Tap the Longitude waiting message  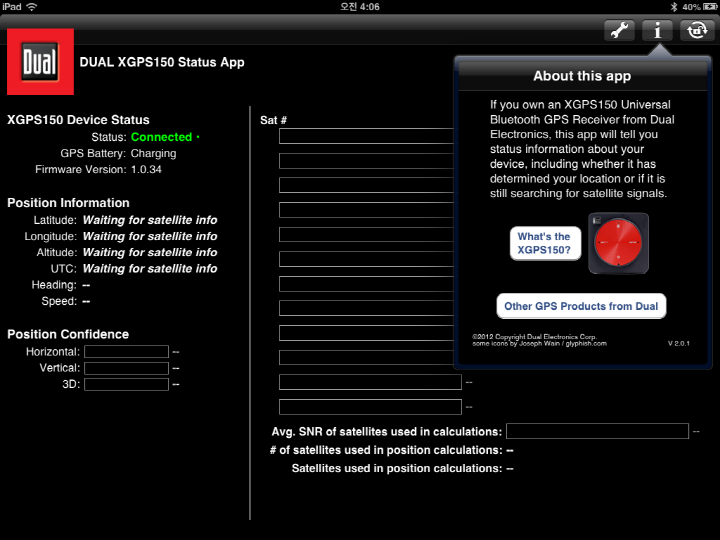[150, 236]
